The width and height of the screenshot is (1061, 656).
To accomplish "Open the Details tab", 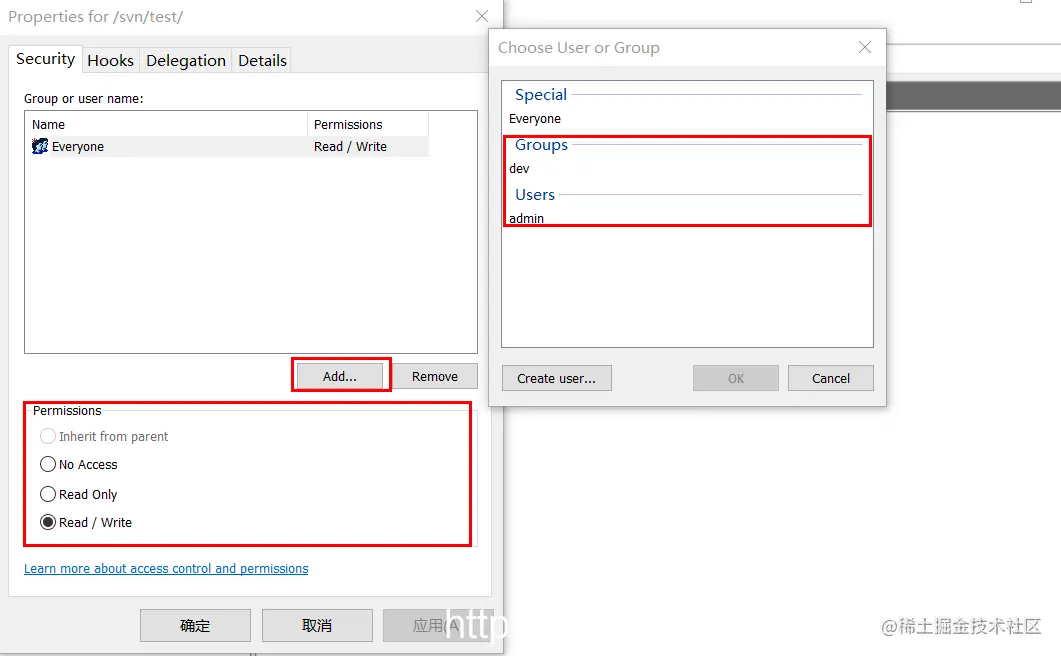I will coord(262,60).
